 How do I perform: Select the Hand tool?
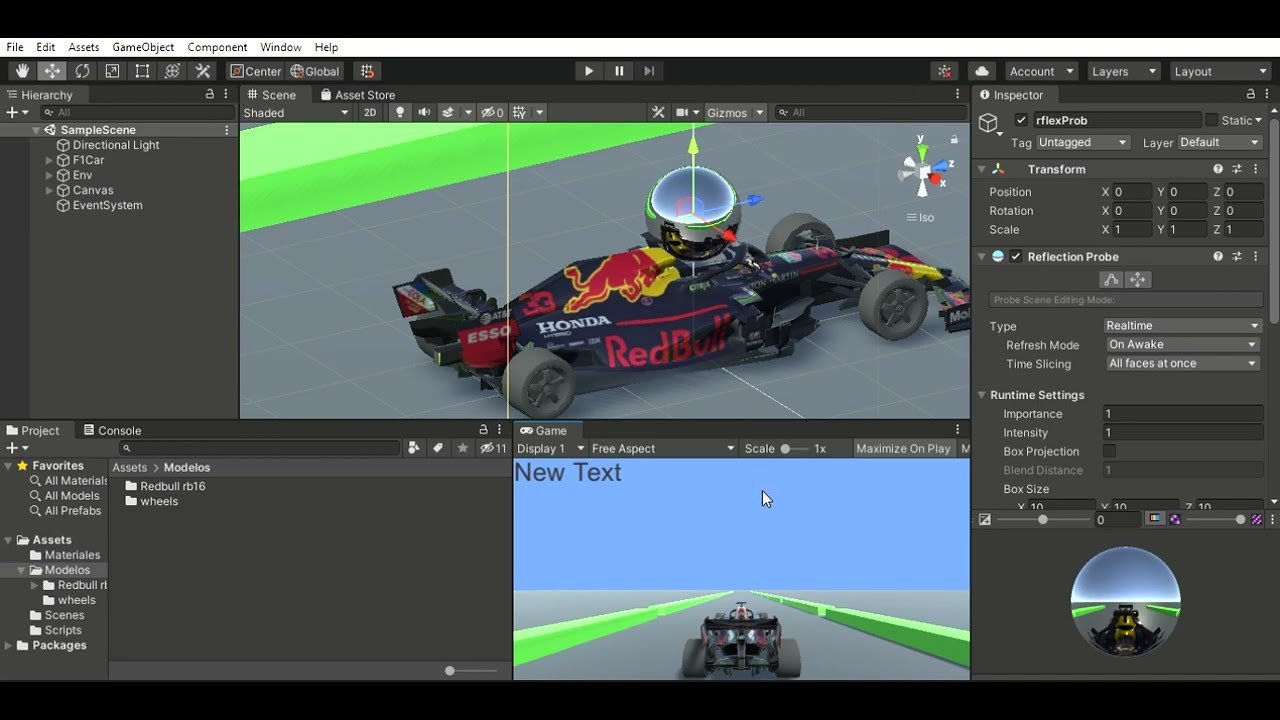point(22,71)
